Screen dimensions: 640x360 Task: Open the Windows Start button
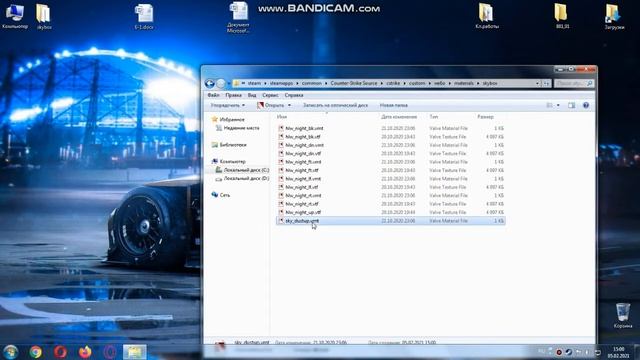[11, 352]
